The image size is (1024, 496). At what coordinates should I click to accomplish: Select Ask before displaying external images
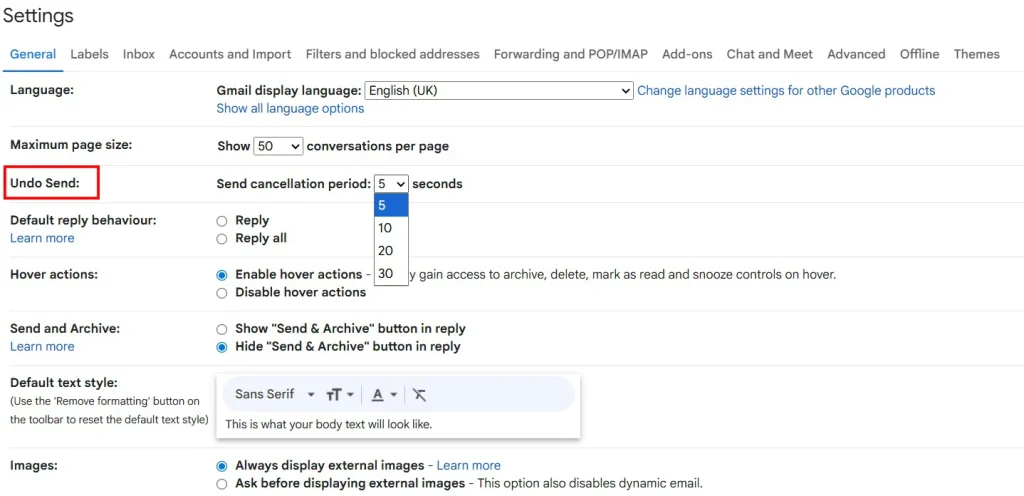tap(222, 484)
